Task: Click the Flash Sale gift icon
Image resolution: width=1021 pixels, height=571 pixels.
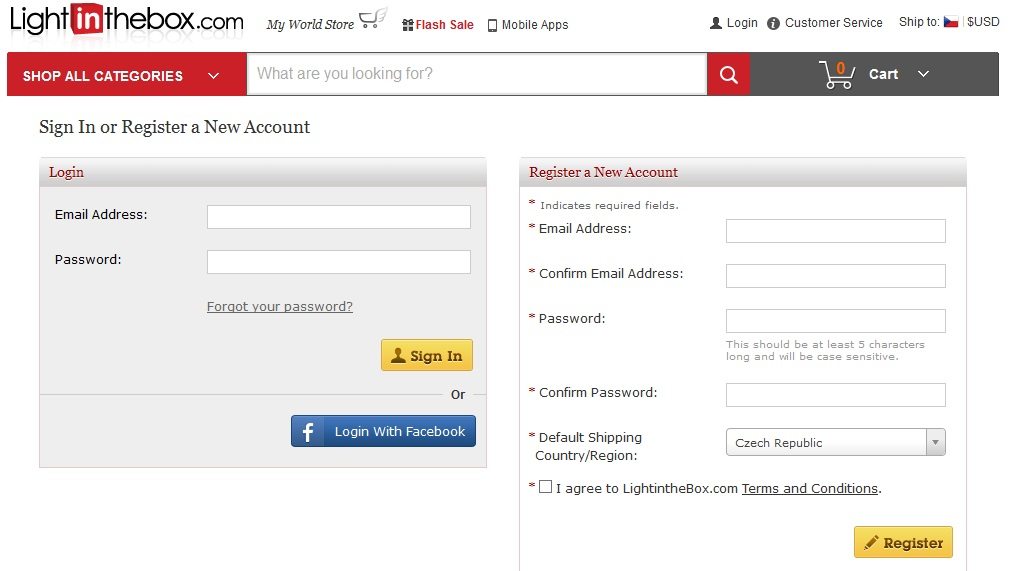Action: coord(408,25)
